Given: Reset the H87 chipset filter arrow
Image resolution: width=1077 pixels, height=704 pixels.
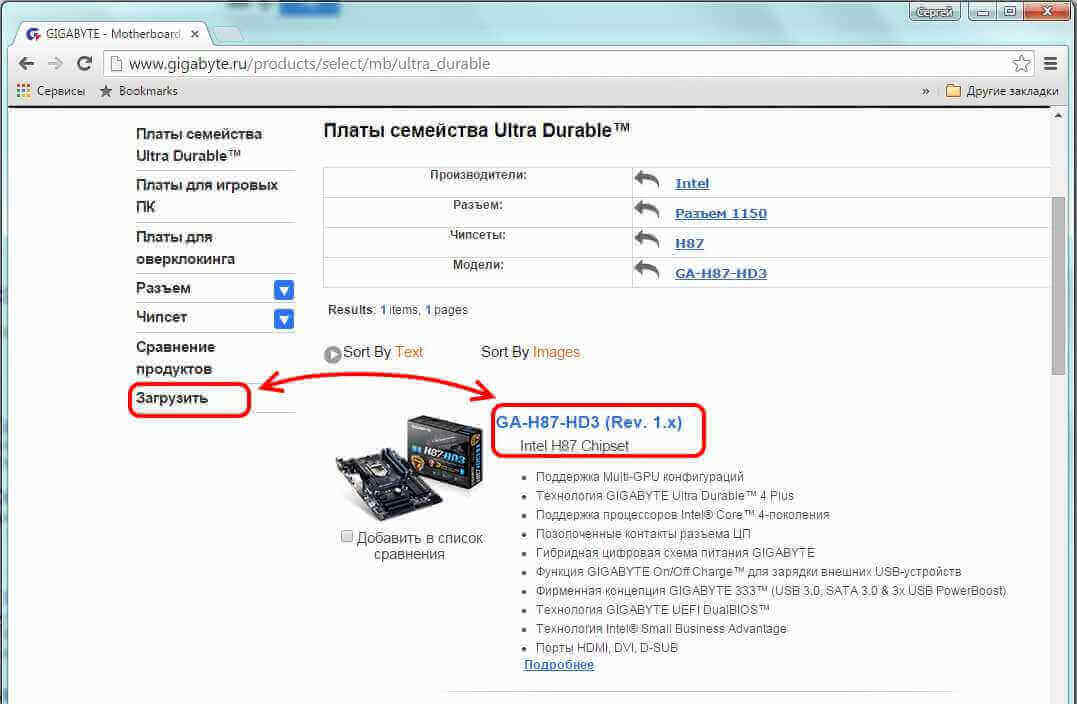Looking at the screenshot, I should click(646, 240).
